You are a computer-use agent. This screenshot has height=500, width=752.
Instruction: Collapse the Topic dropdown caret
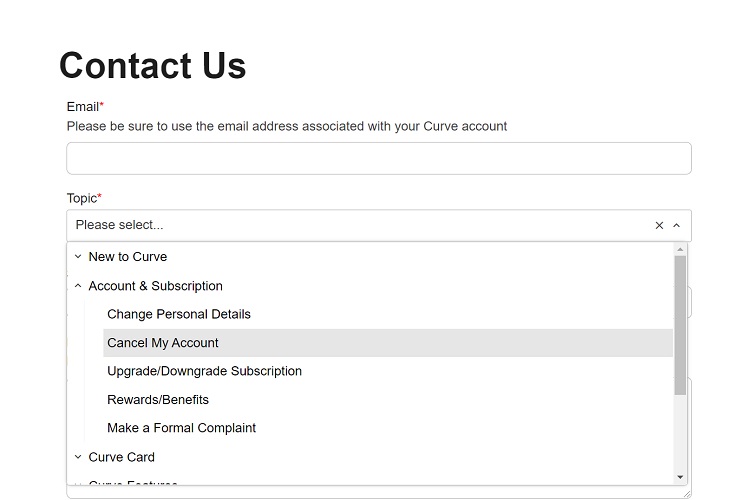[x=677, y=226]
